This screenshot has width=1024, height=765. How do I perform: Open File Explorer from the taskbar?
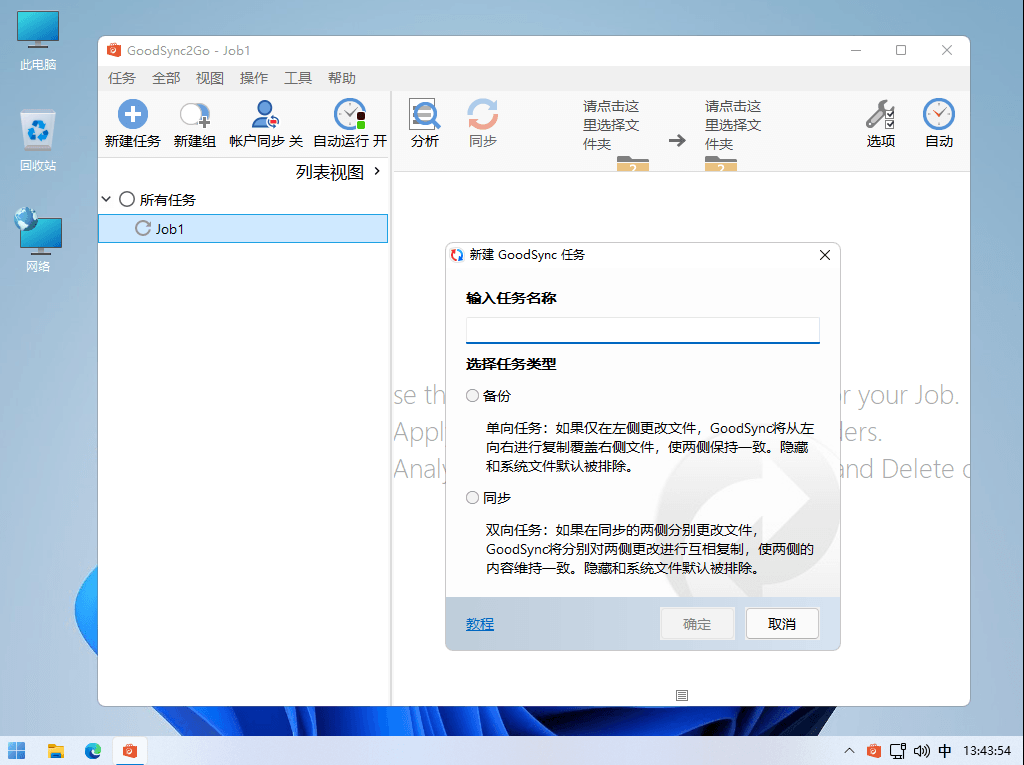(x=56, y=751)
